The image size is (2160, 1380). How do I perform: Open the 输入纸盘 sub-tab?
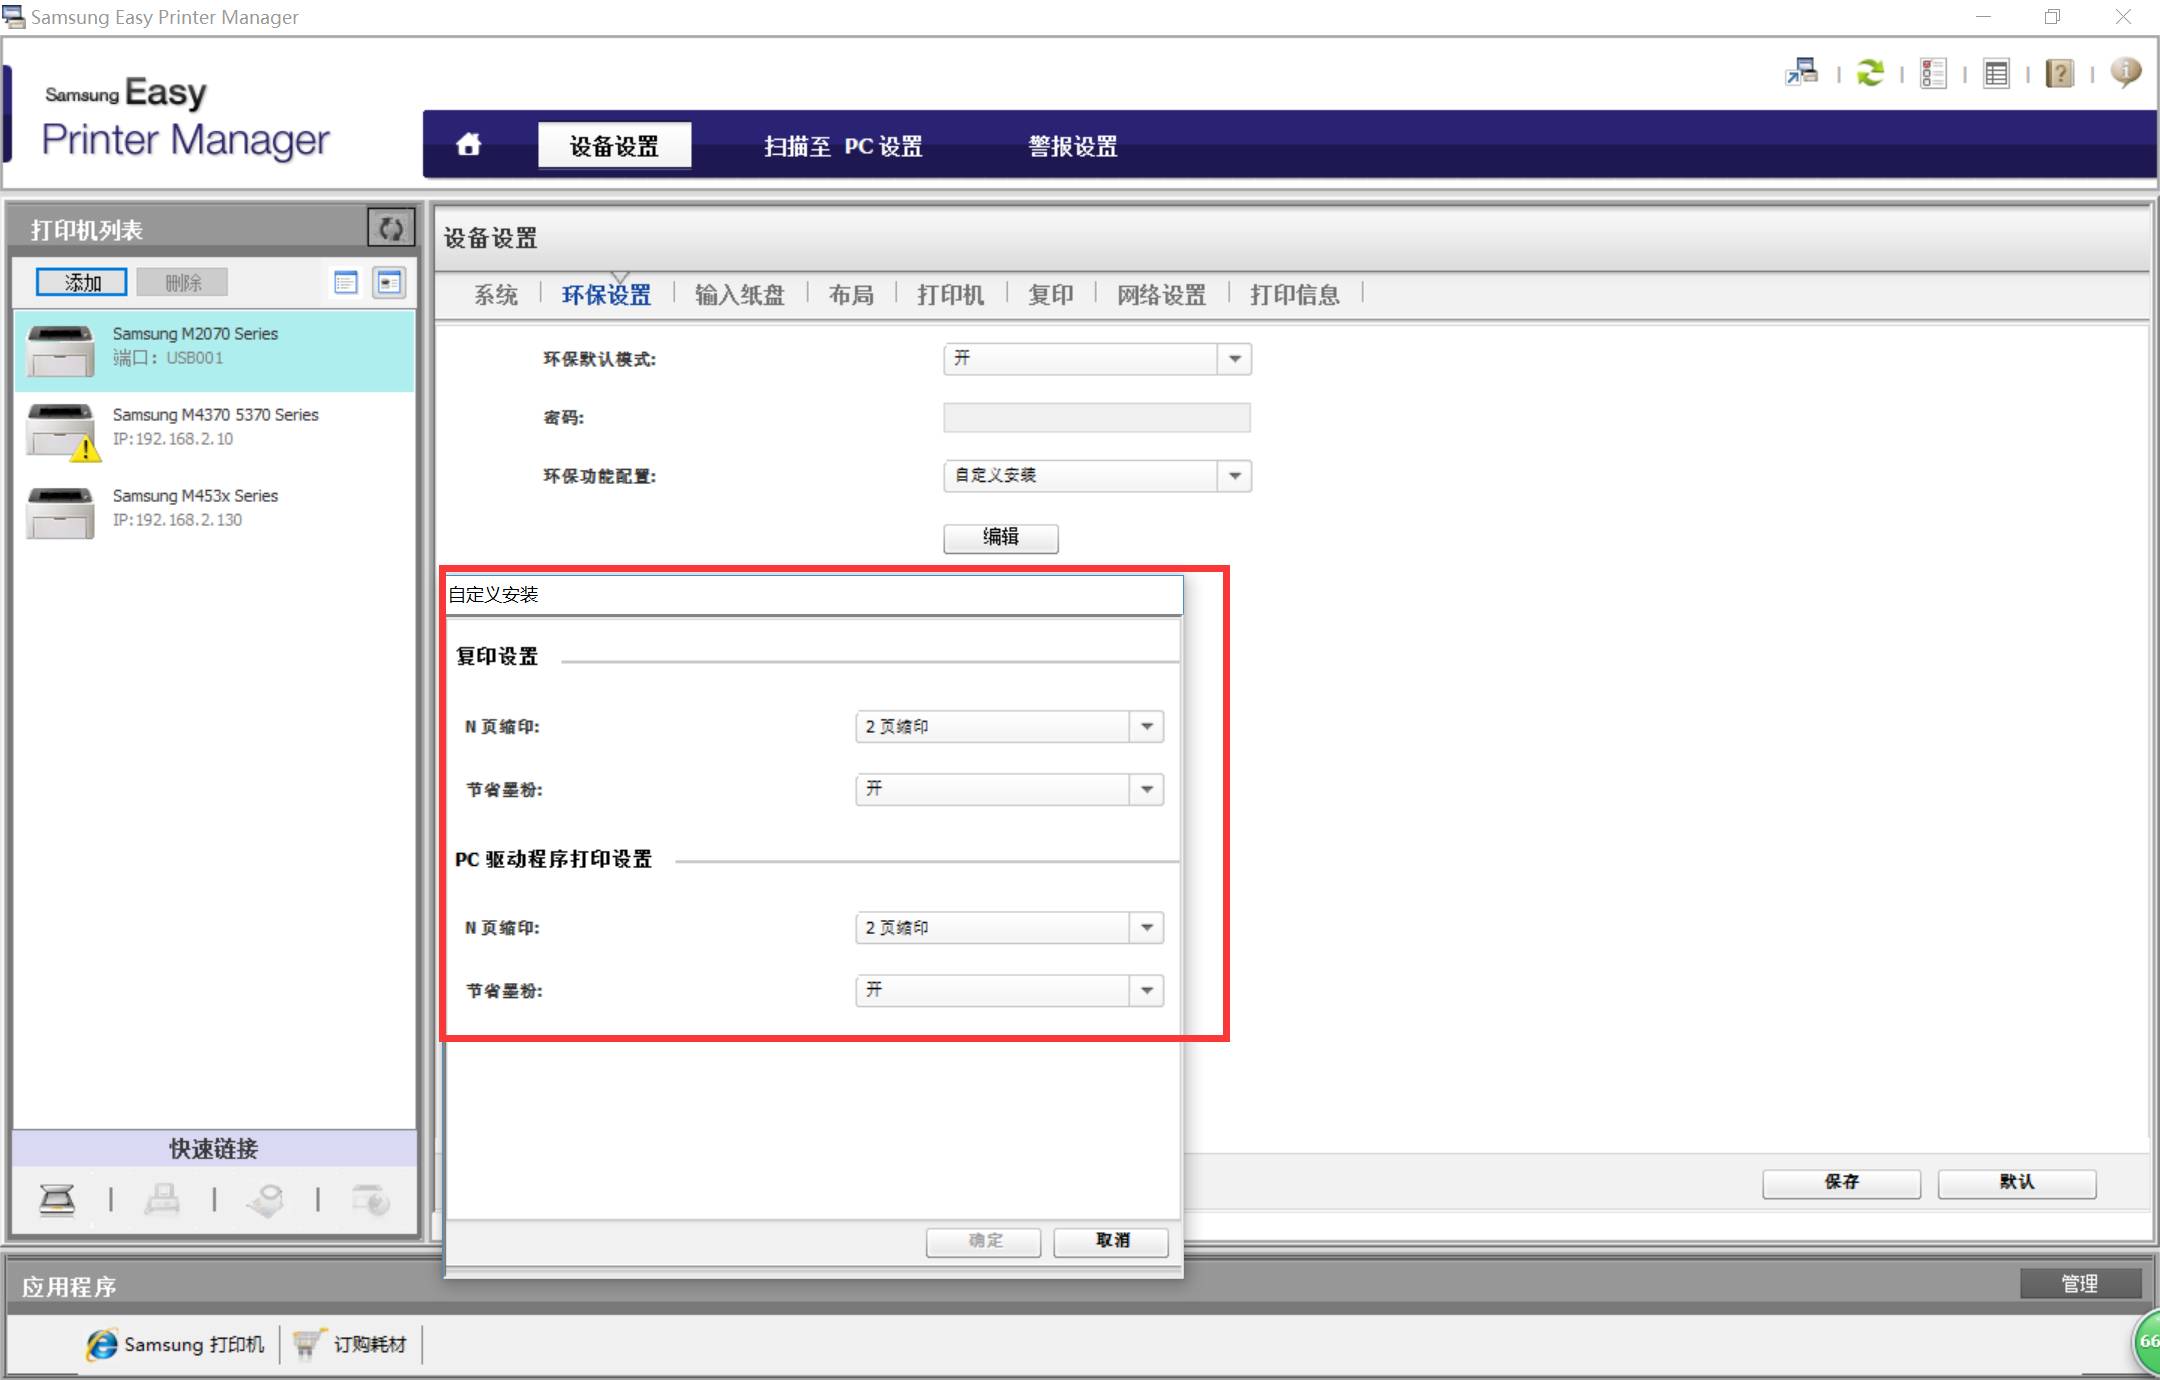click(740, 295)
